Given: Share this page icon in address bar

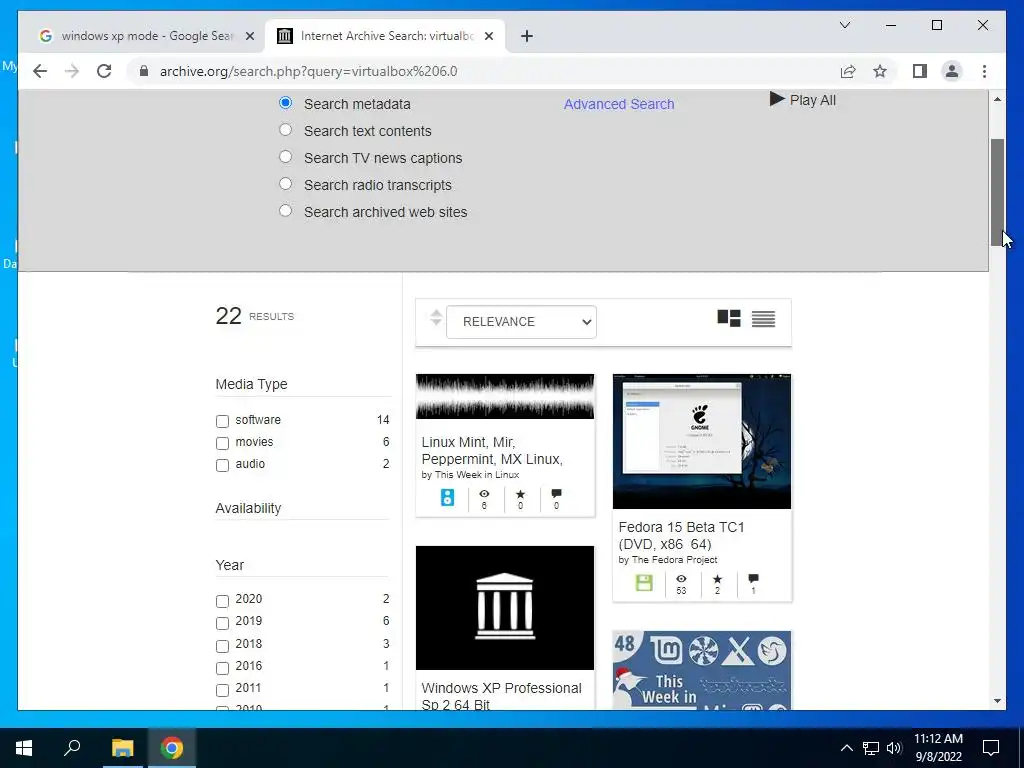Looking at the screenshot, I should pyautogui.click(x=848, y=71).
